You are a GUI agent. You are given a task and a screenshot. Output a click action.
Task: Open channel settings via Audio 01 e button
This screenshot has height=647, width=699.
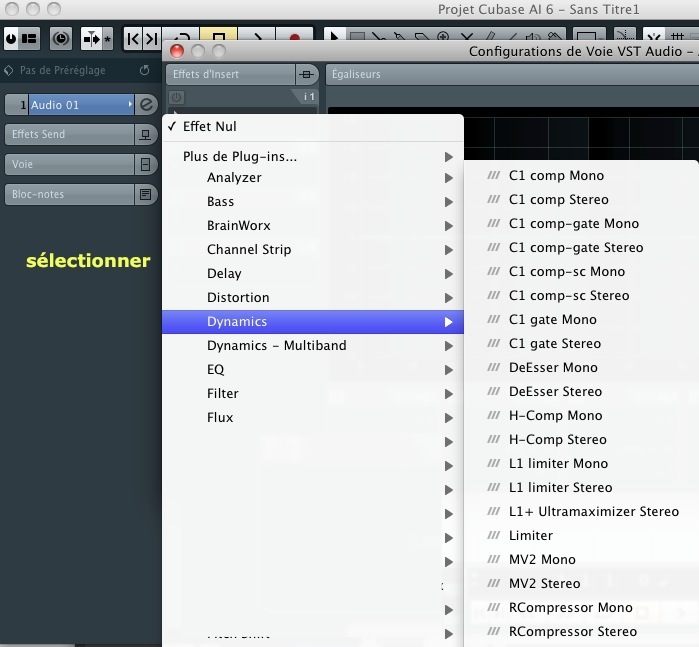pos(146,105)
